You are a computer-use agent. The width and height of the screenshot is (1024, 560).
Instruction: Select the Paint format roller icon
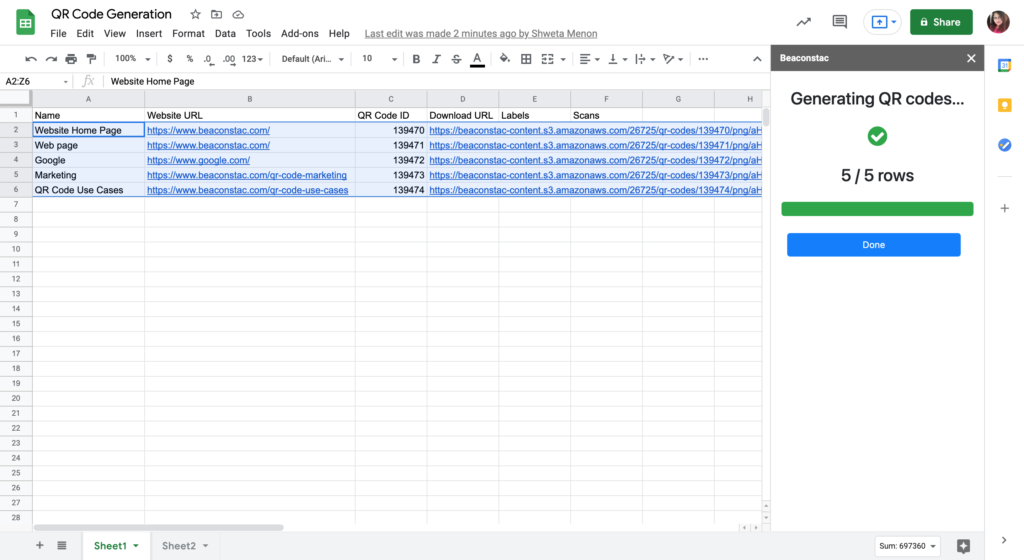(91, 59)
